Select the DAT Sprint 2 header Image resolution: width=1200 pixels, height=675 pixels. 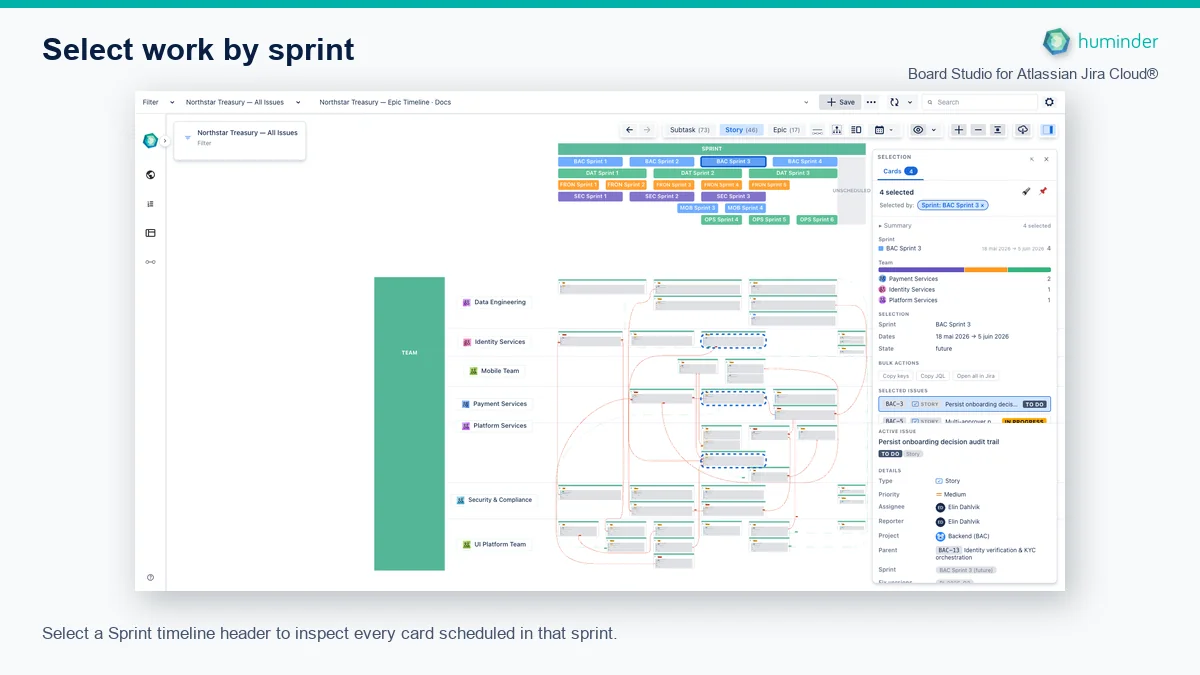tap(697, 173)
